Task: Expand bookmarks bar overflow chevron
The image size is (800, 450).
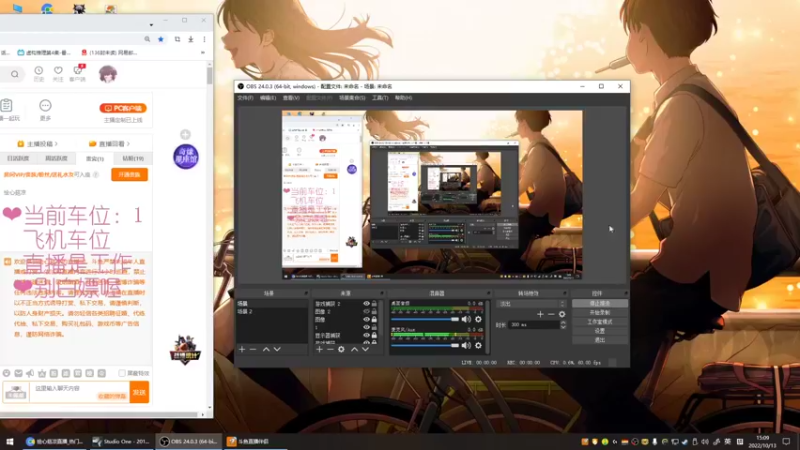Action: click(203, 53)
